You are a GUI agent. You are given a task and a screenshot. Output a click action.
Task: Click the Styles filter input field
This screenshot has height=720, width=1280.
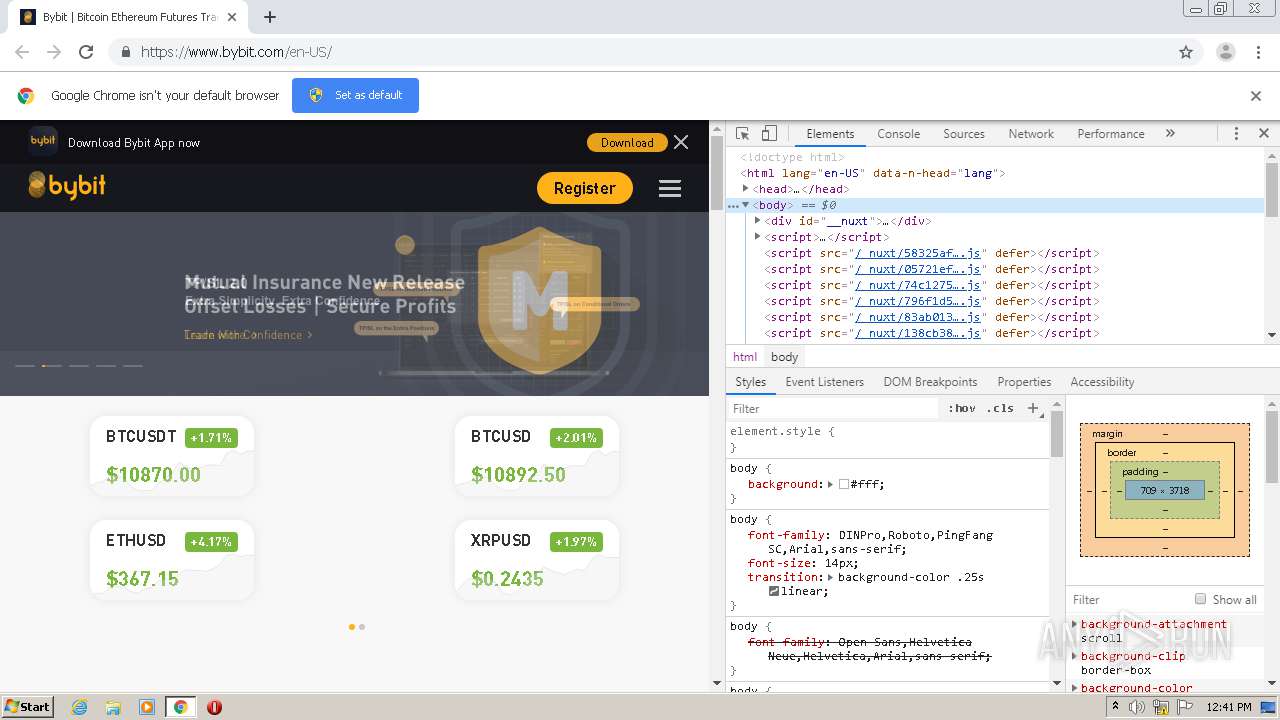pyautogui.click(x=835, y=408)
